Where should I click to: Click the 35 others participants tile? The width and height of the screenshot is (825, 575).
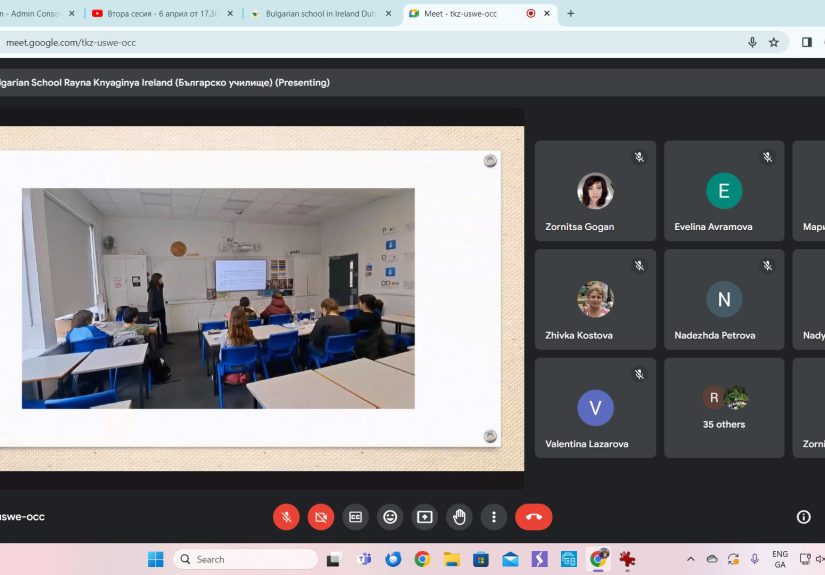(x=724, y=407)
